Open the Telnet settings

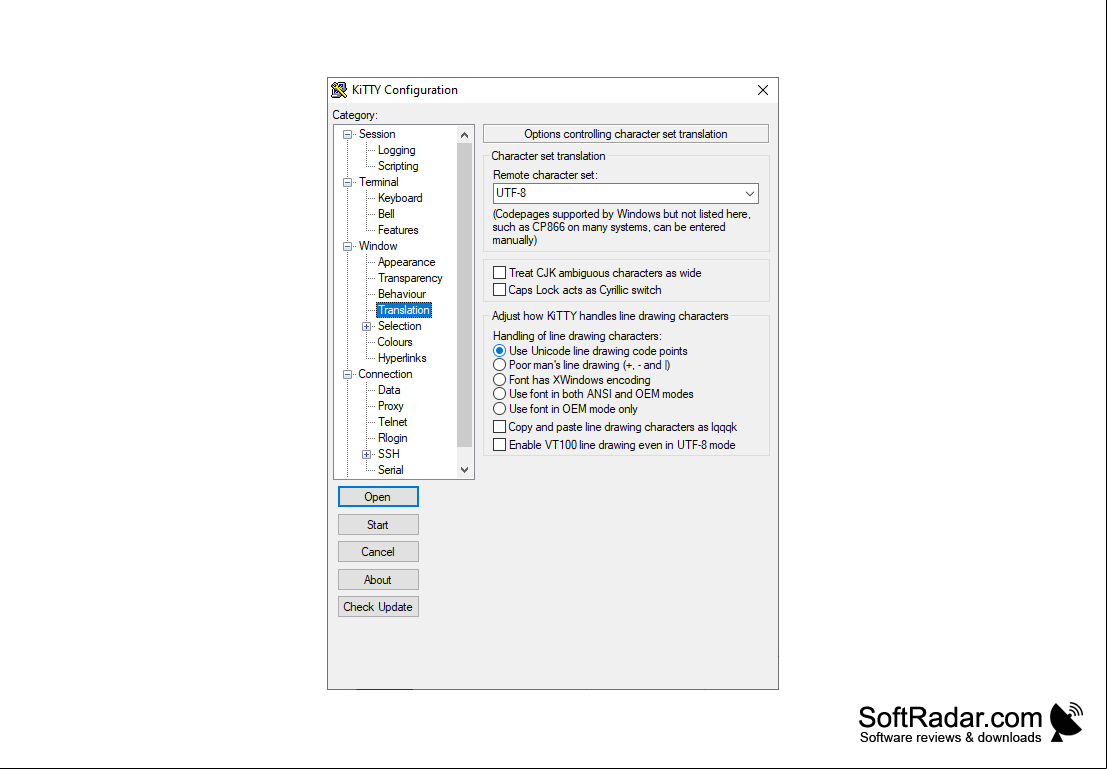pos(393,422)
